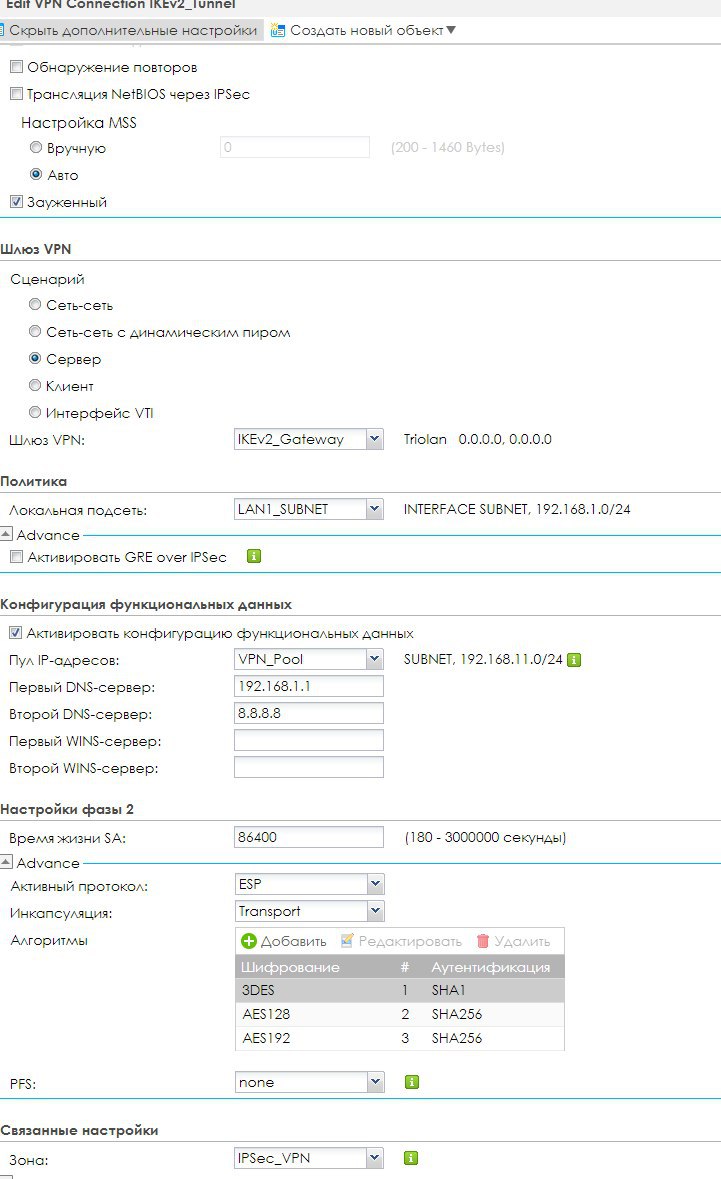Click the Время жизни SA field 86400

pyautogui.click(x=309, y=838)
